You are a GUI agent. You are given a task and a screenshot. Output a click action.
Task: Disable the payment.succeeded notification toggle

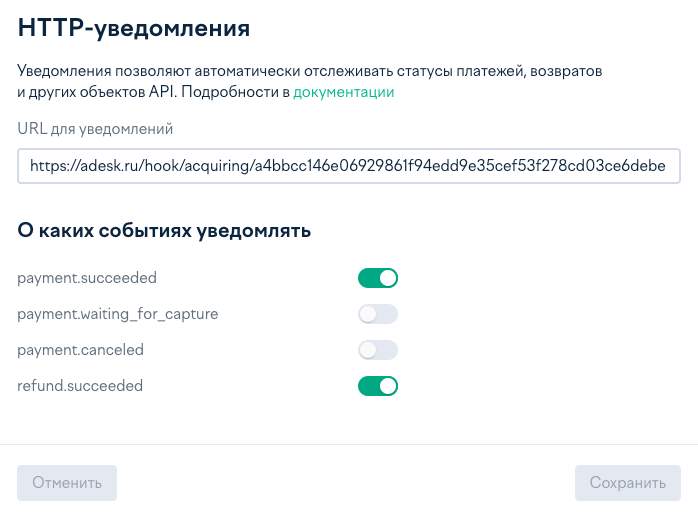coord(377,278)
